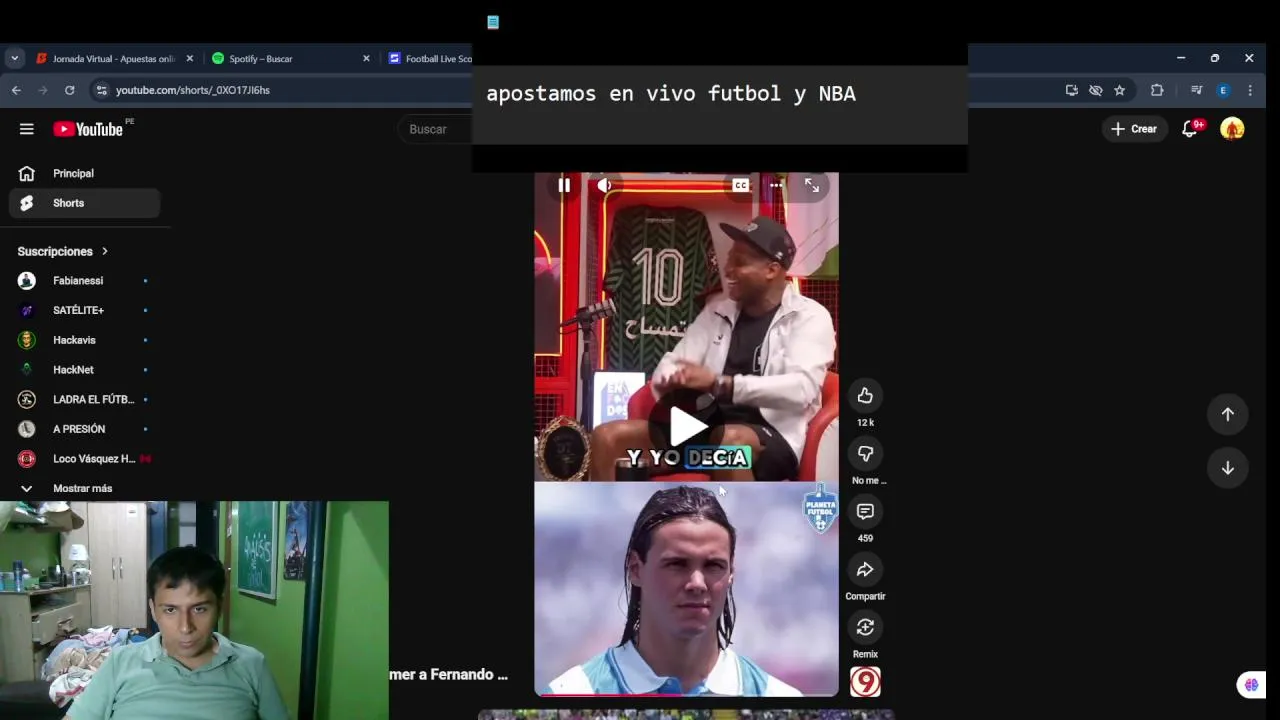This screenshot has height=720, width=1280.
Task: Open LADRA EL FÚTB... channel
Action: (x=85, y=399)
